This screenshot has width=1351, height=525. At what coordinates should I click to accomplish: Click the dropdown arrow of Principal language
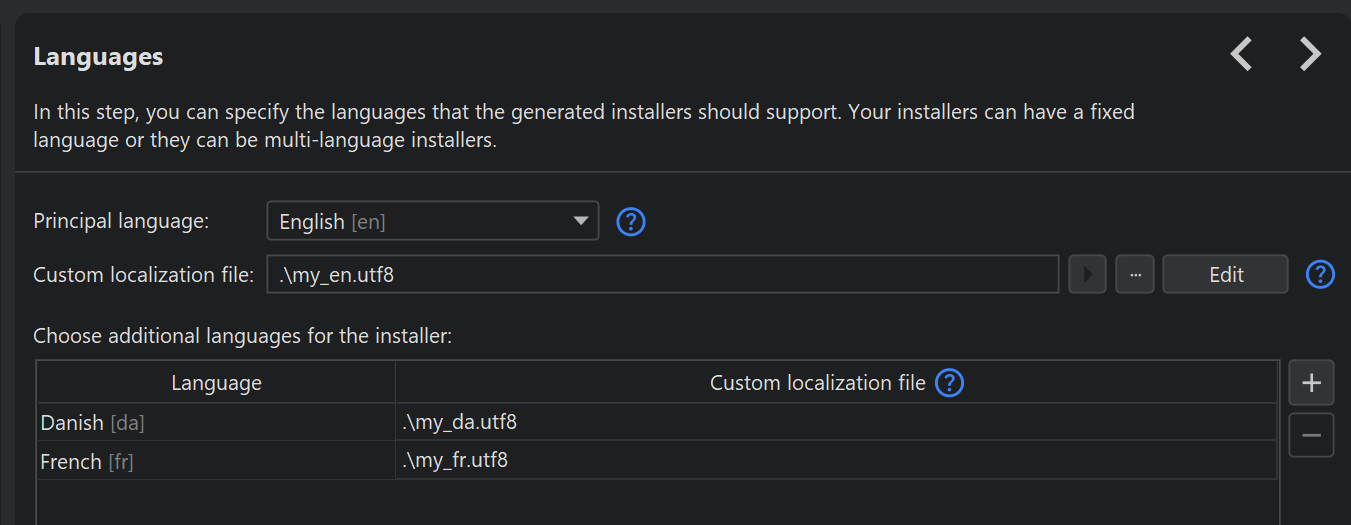[580, 221]
